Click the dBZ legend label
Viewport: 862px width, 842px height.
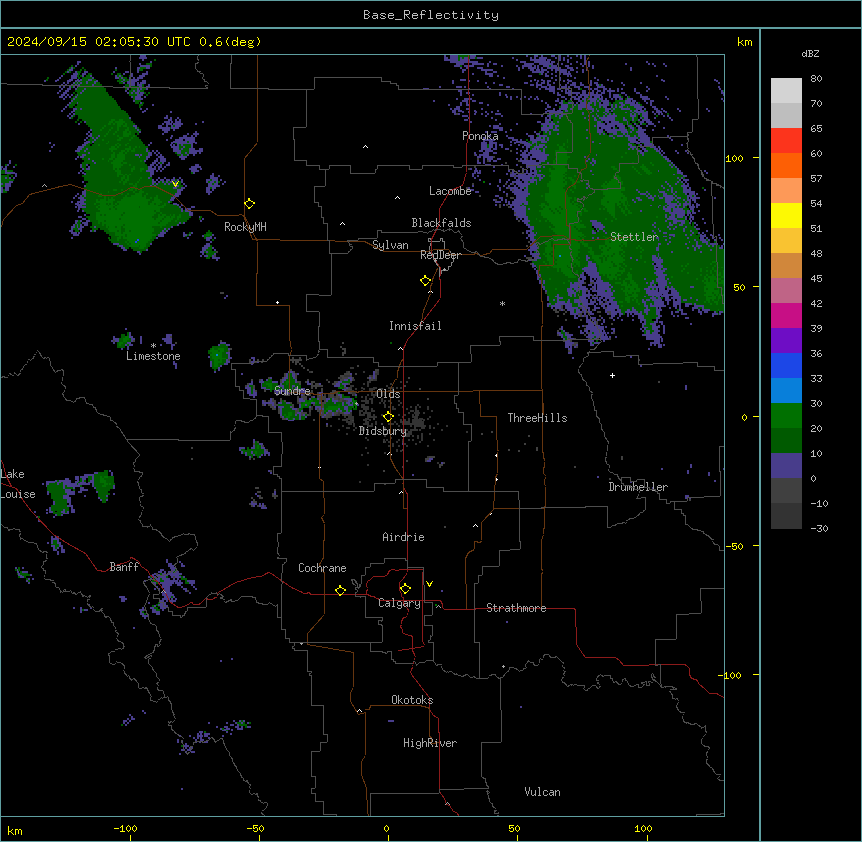pyautogui.click(x=810, y=54)
